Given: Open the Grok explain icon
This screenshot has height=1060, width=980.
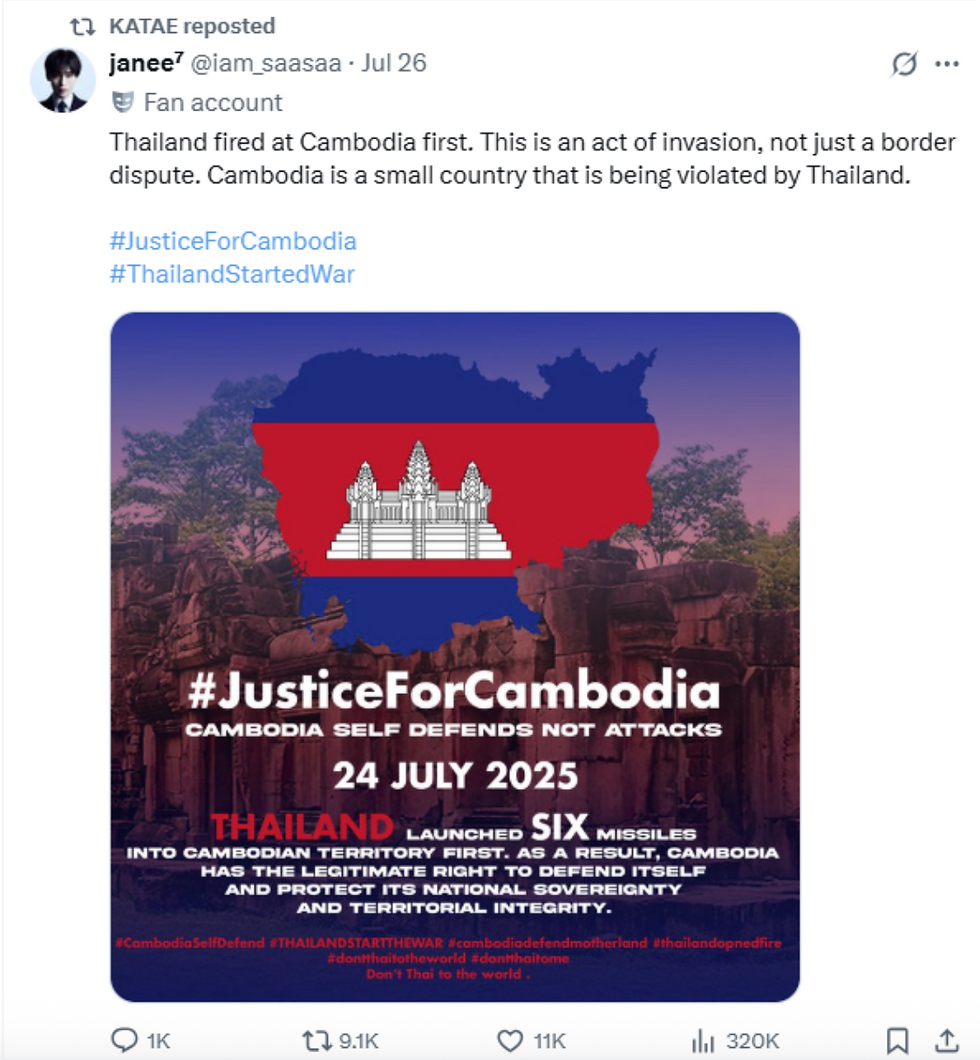Looking at the screenshot, I should [x=904, y=64].
